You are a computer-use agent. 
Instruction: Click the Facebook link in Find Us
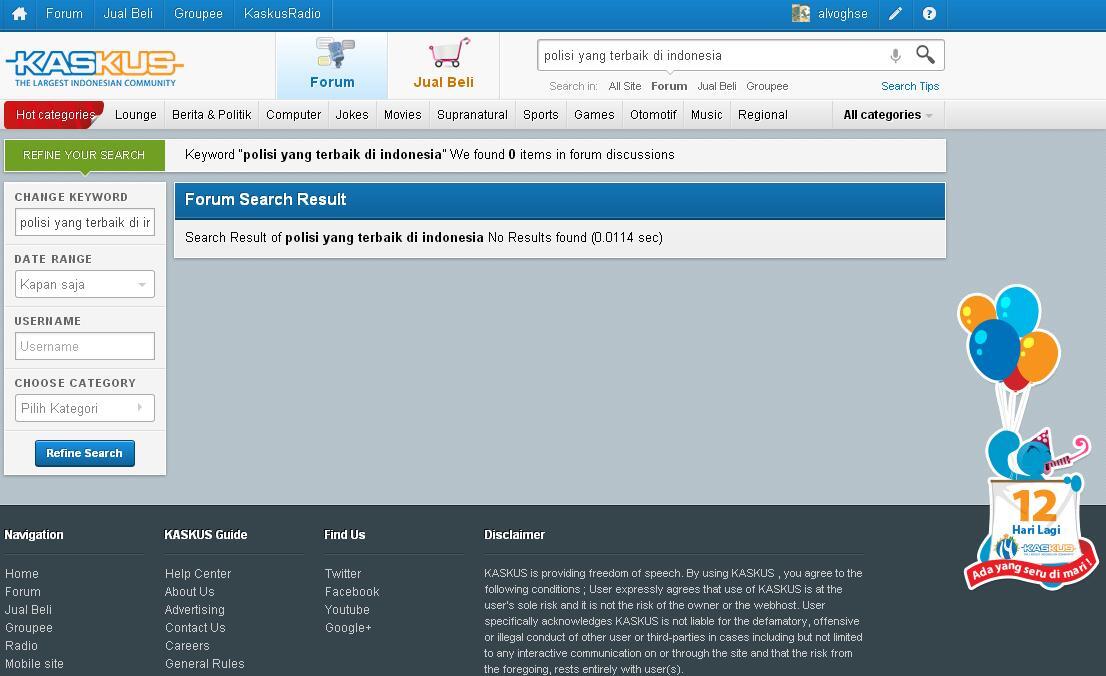352,591
